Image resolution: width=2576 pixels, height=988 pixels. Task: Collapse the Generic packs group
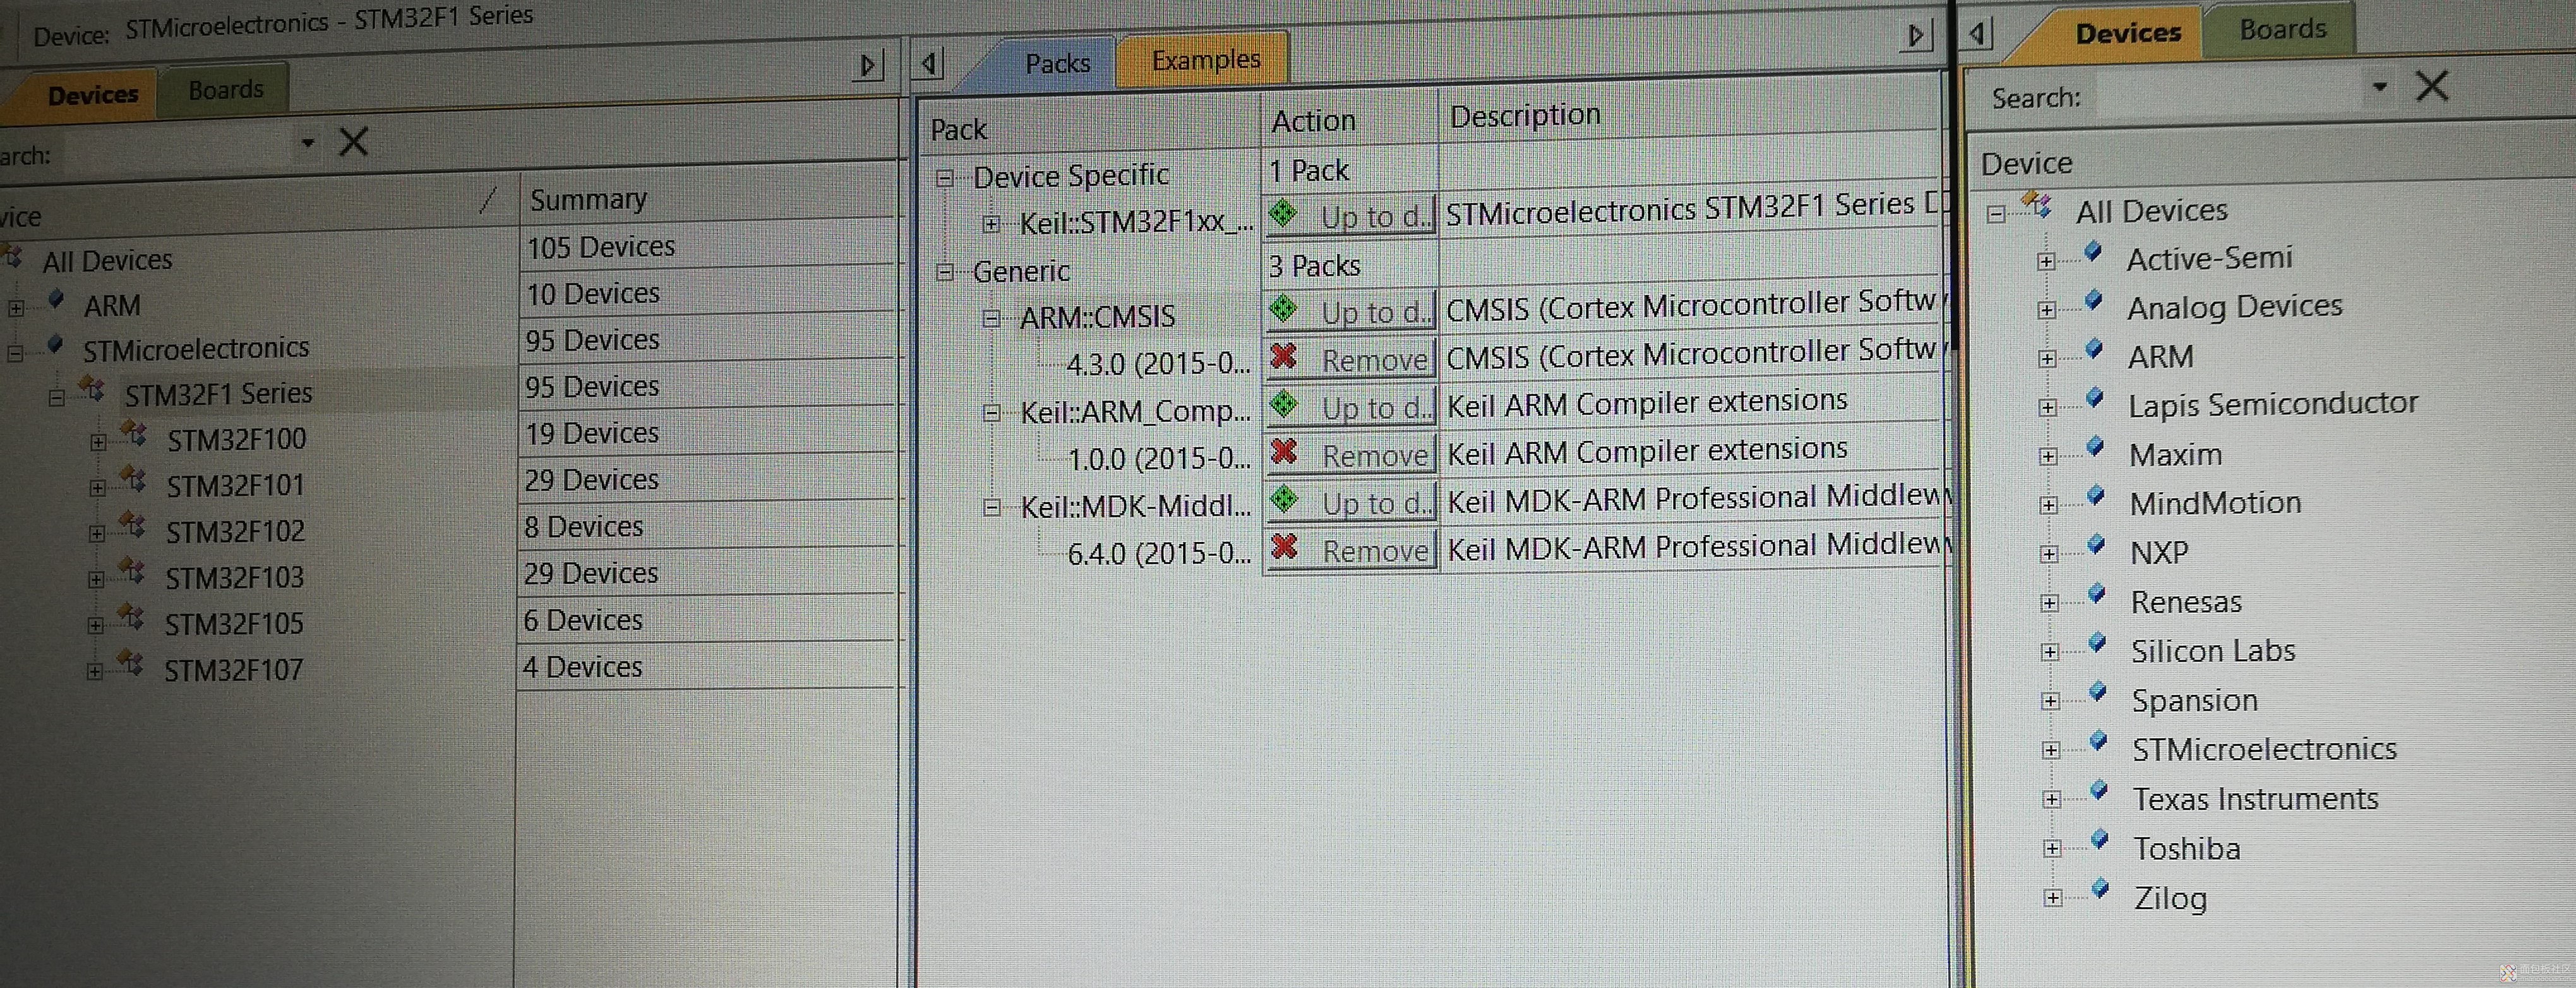pyautogui.click(x=944, y=272)
